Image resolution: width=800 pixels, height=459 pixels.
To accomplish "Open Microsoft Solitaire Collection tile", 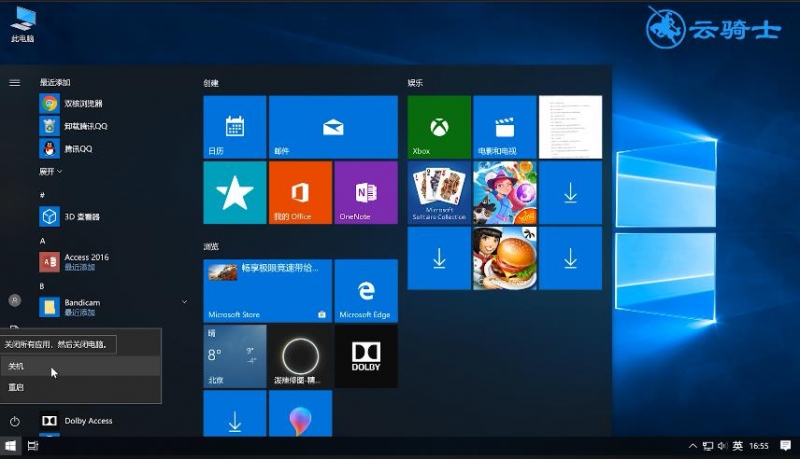I will click(439, 193).
